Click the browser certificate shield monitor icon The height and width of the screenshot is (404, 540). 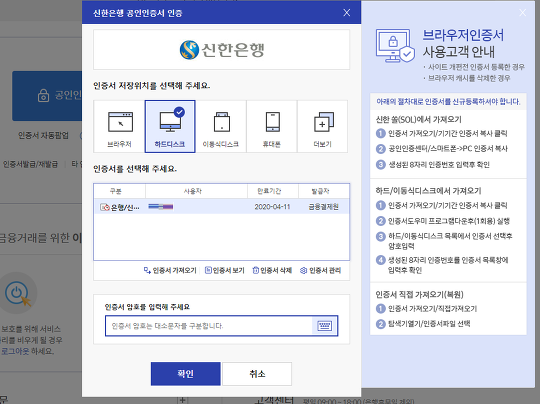395,46
